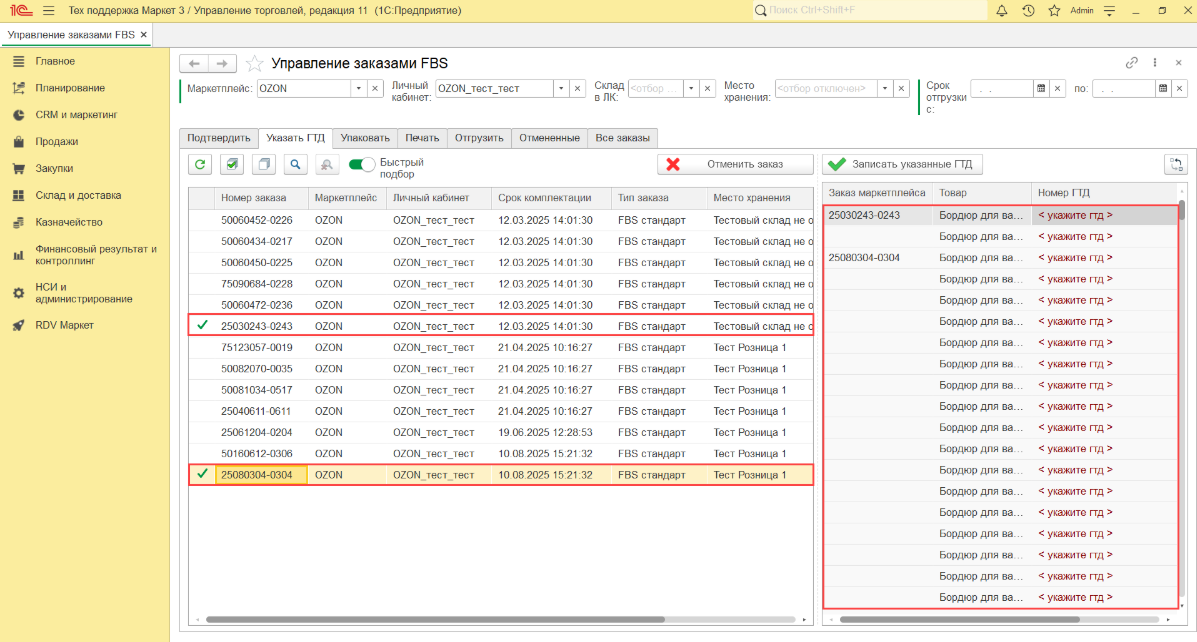1197x642 pixels.
Task: Click Записать указанные ГТД button
Action: coord(903,165)
